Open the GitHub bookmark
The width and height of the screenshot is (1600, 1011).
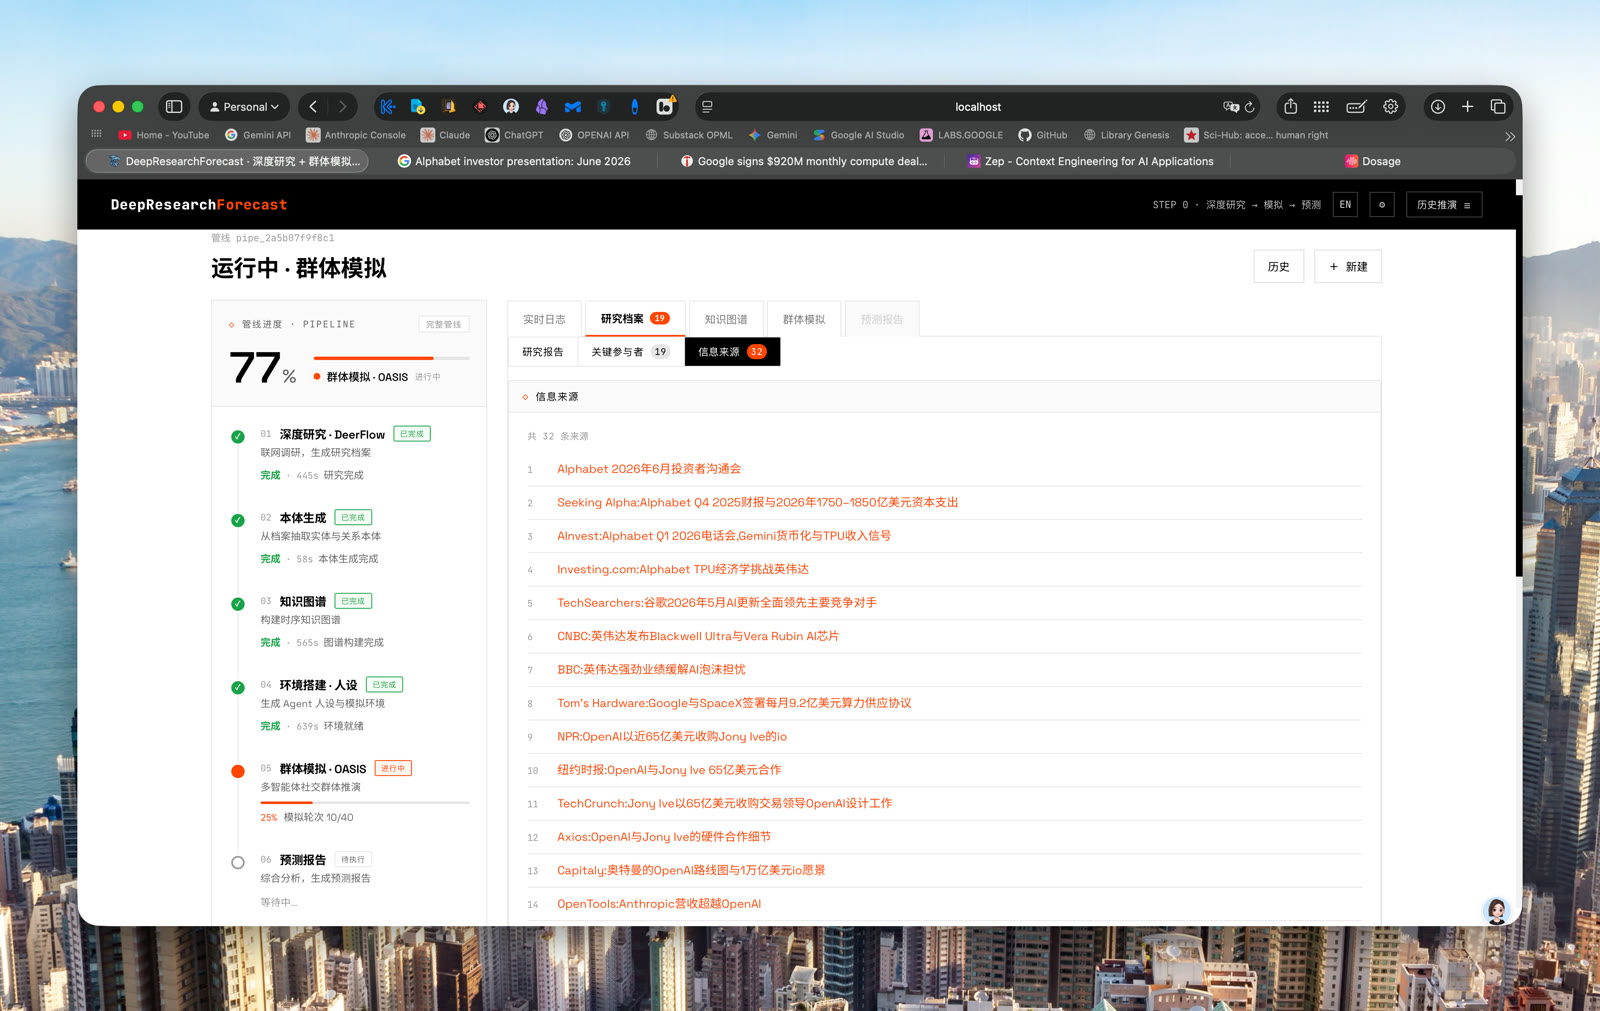(x=1043, y=135)
